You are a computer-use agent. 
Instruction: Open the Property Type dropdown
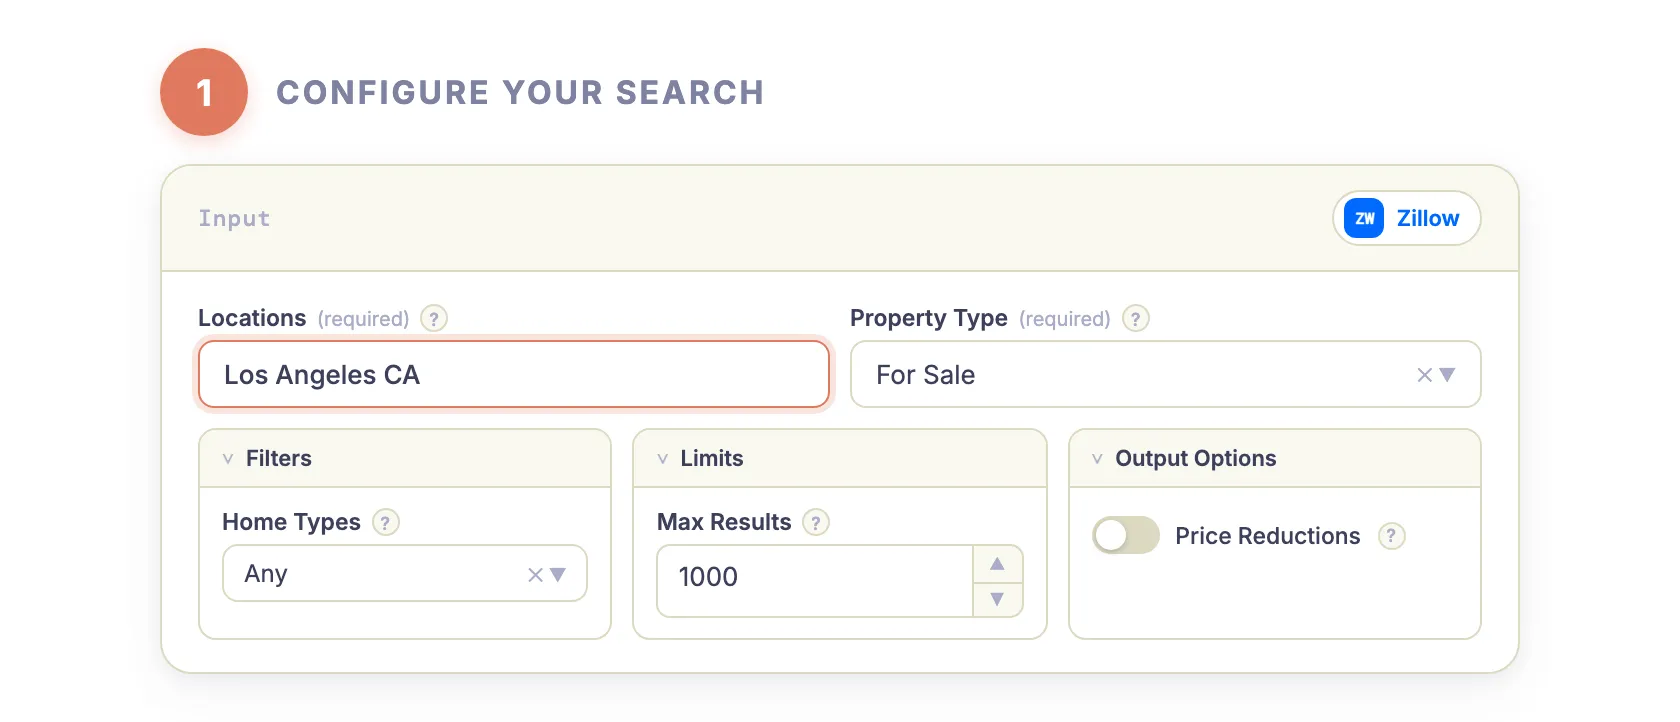[x=1447, y=374]
